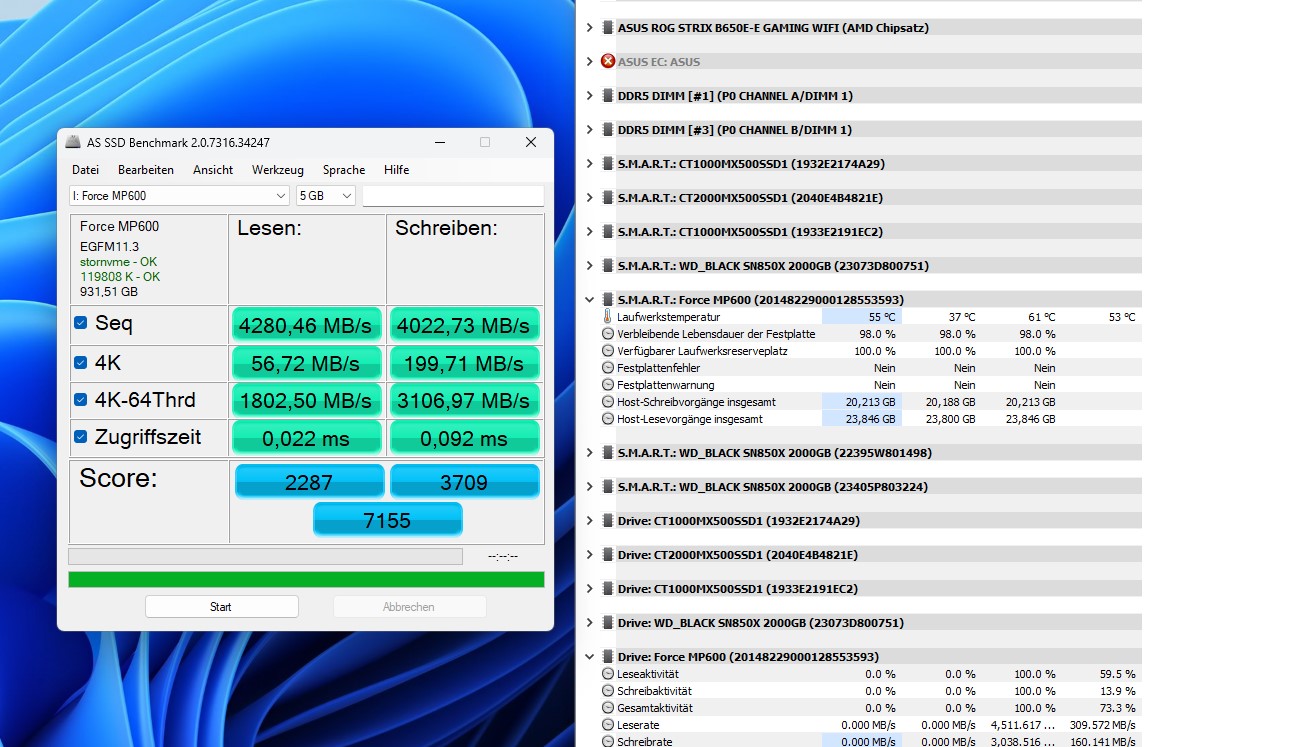This screenshot has height=747, width=1304.
Task: Click sensor icon beside Festplattenfehler
Action: coord(608,368)
